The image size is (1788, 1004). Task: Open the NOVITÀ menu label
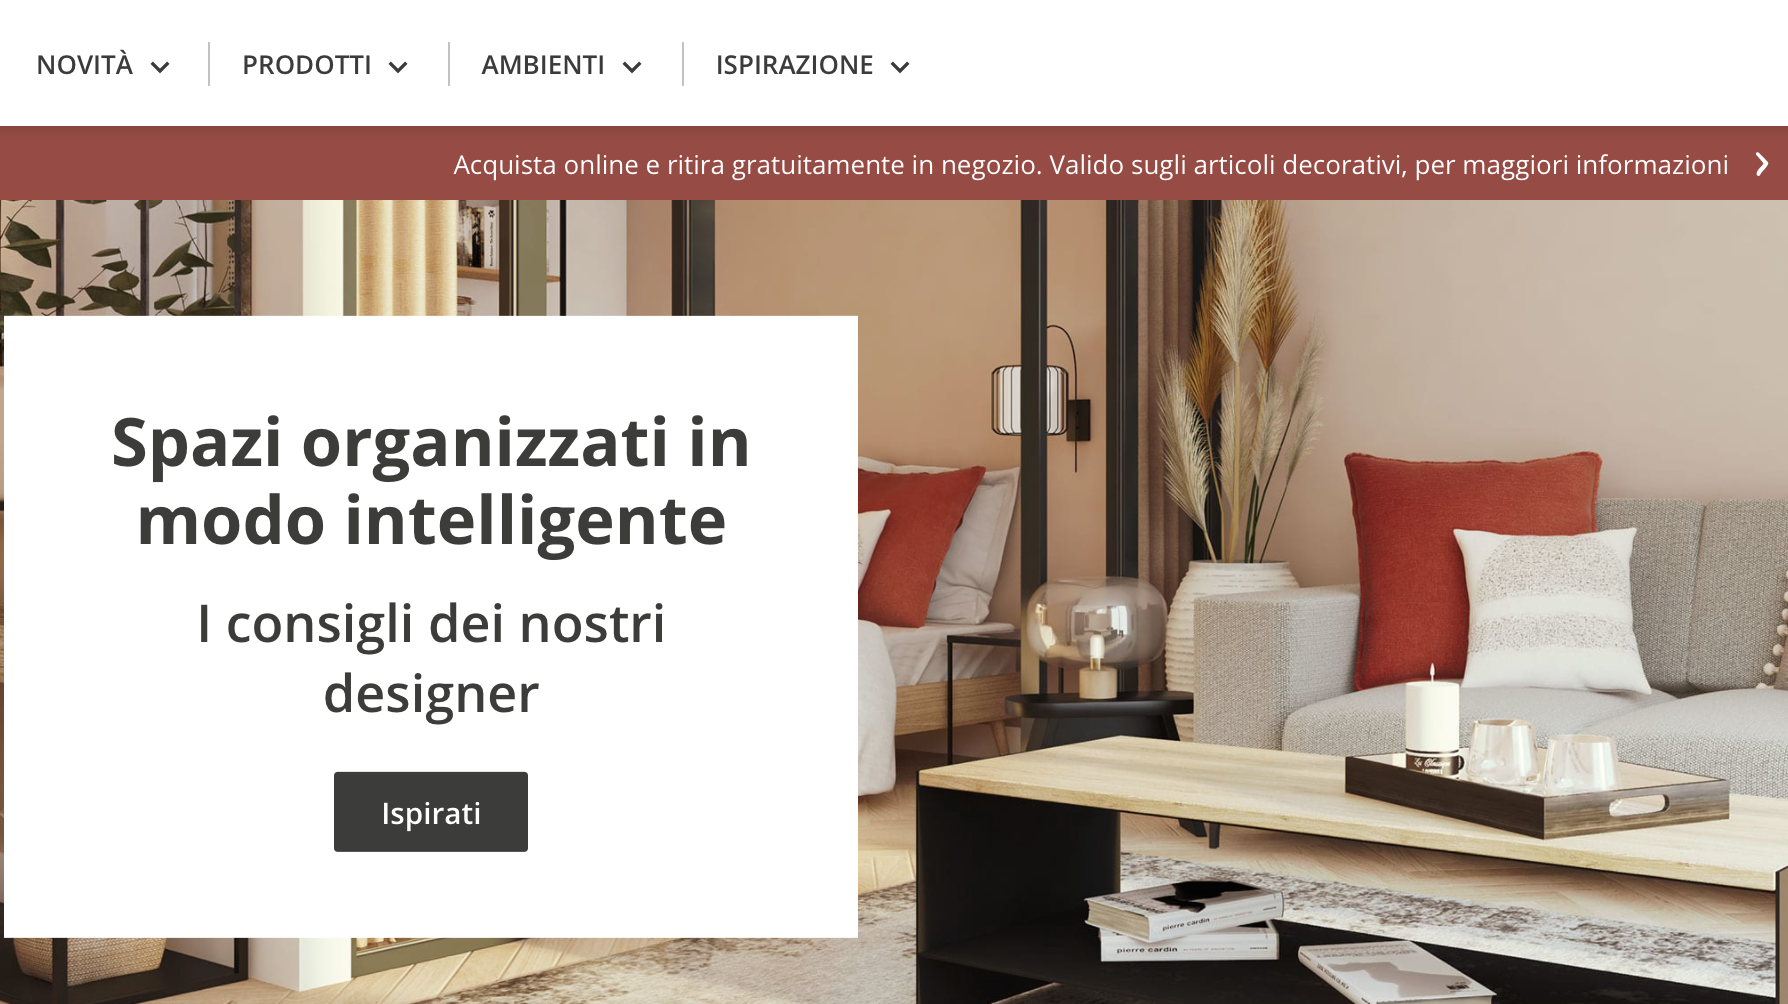point(84,65)
